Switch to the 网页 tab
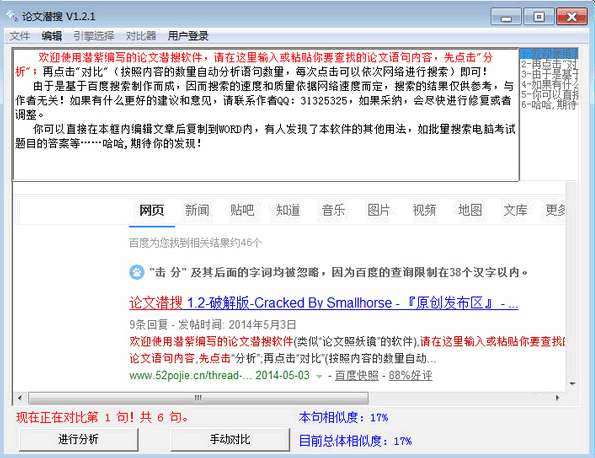 [151, 210]
